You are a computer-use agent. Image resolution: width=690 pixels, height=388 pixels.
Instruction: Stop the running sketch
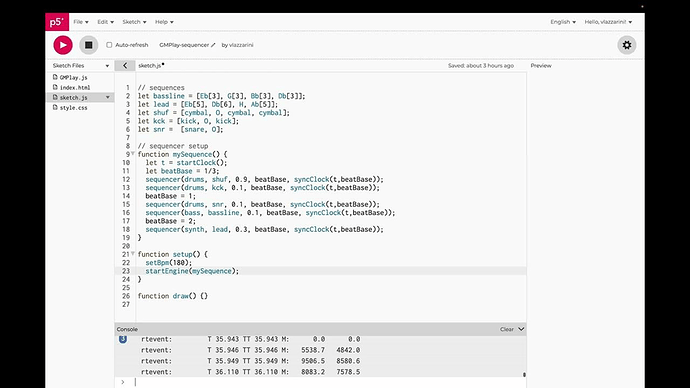[88, 45]
